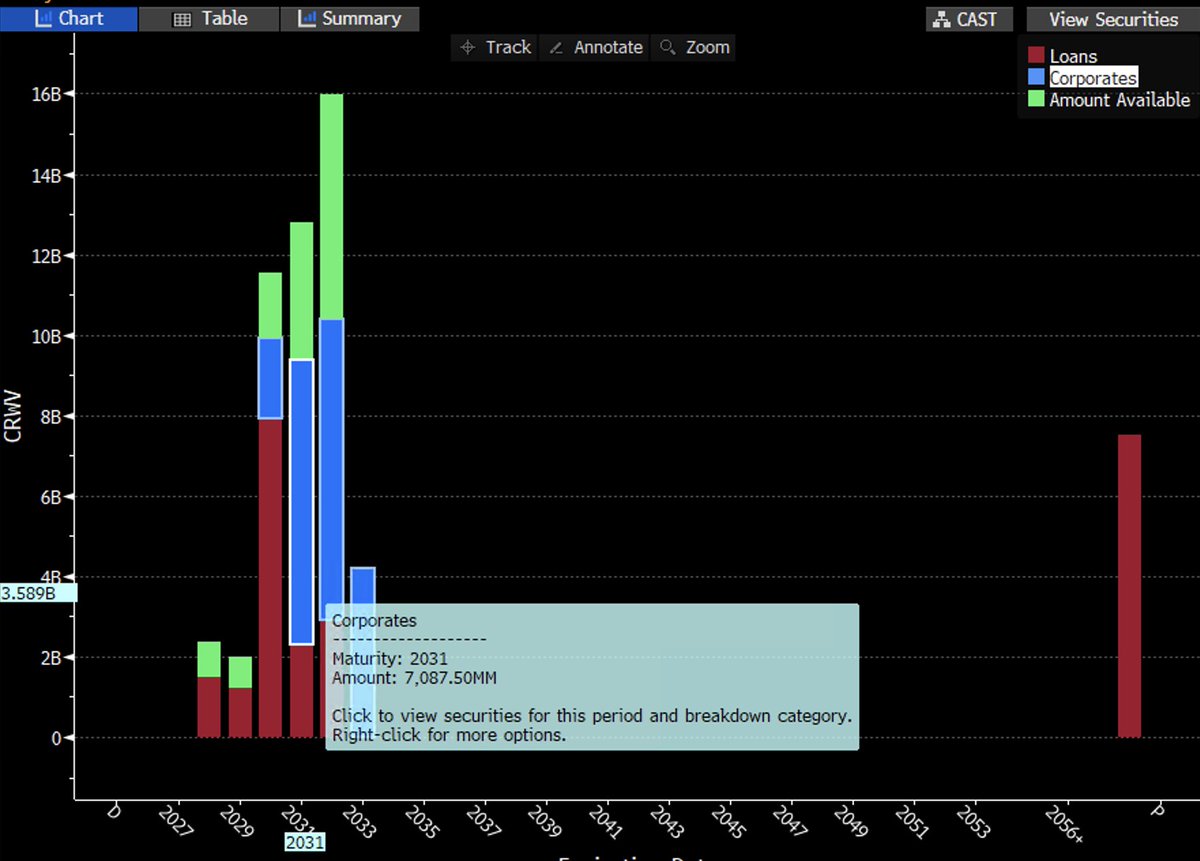Switch to the Chart tab
This screenshot has width=1200, height=861.
point(69,18)
